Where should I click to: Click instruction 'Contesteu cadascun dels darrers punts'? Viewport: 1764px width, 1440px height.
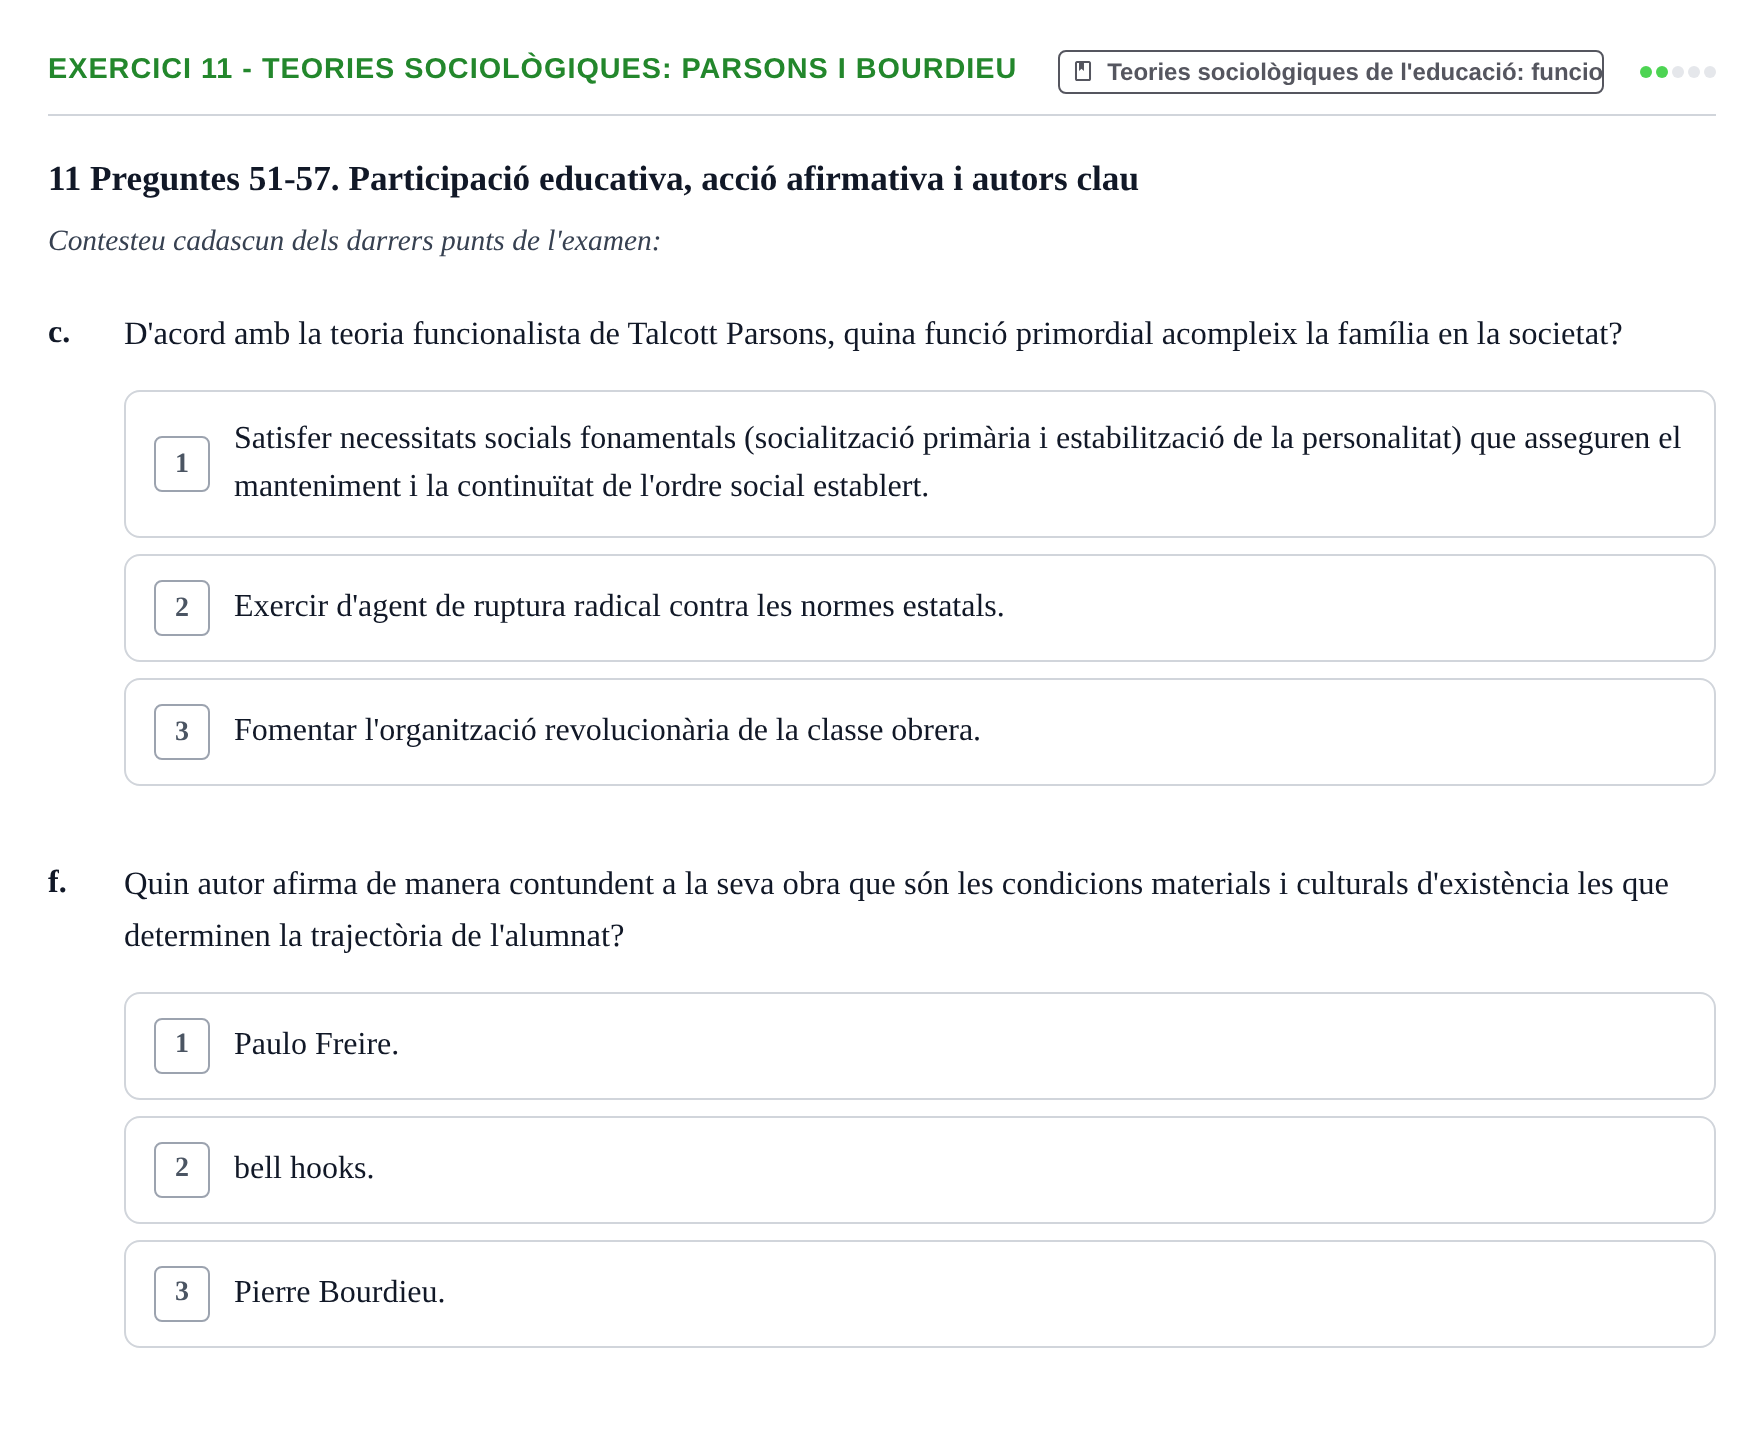(x=354, y=241)
